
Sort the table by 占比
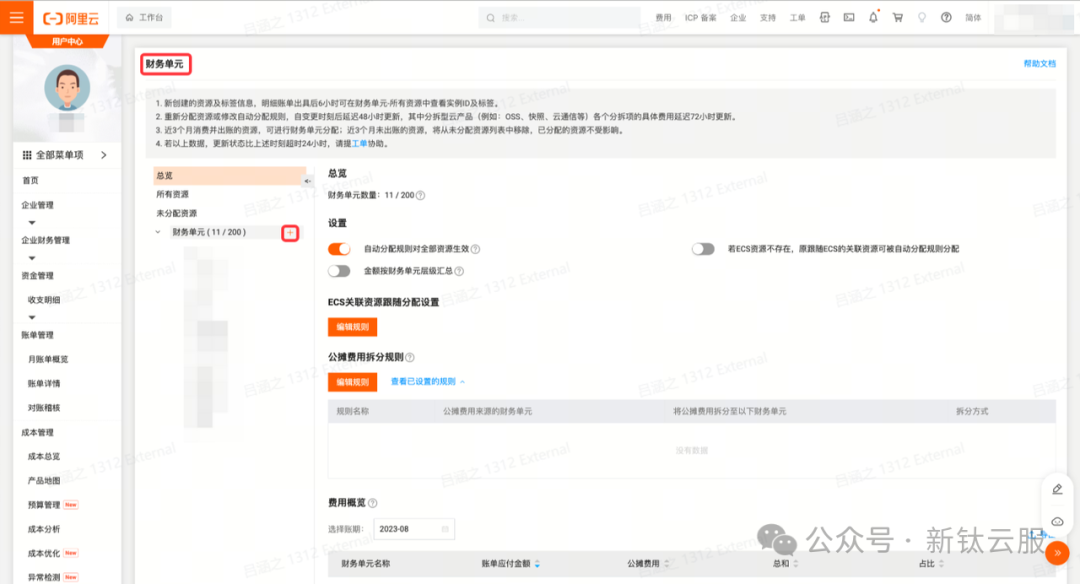click(x=941, y=564)
